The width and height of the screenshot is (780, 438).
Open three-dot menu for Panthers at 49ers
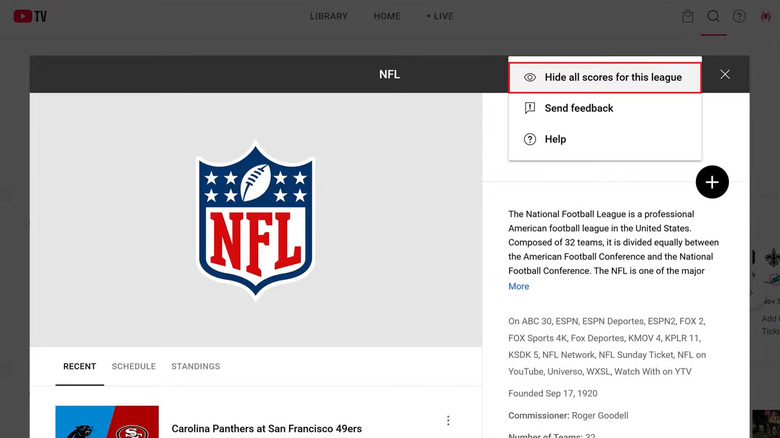(448, 421)
